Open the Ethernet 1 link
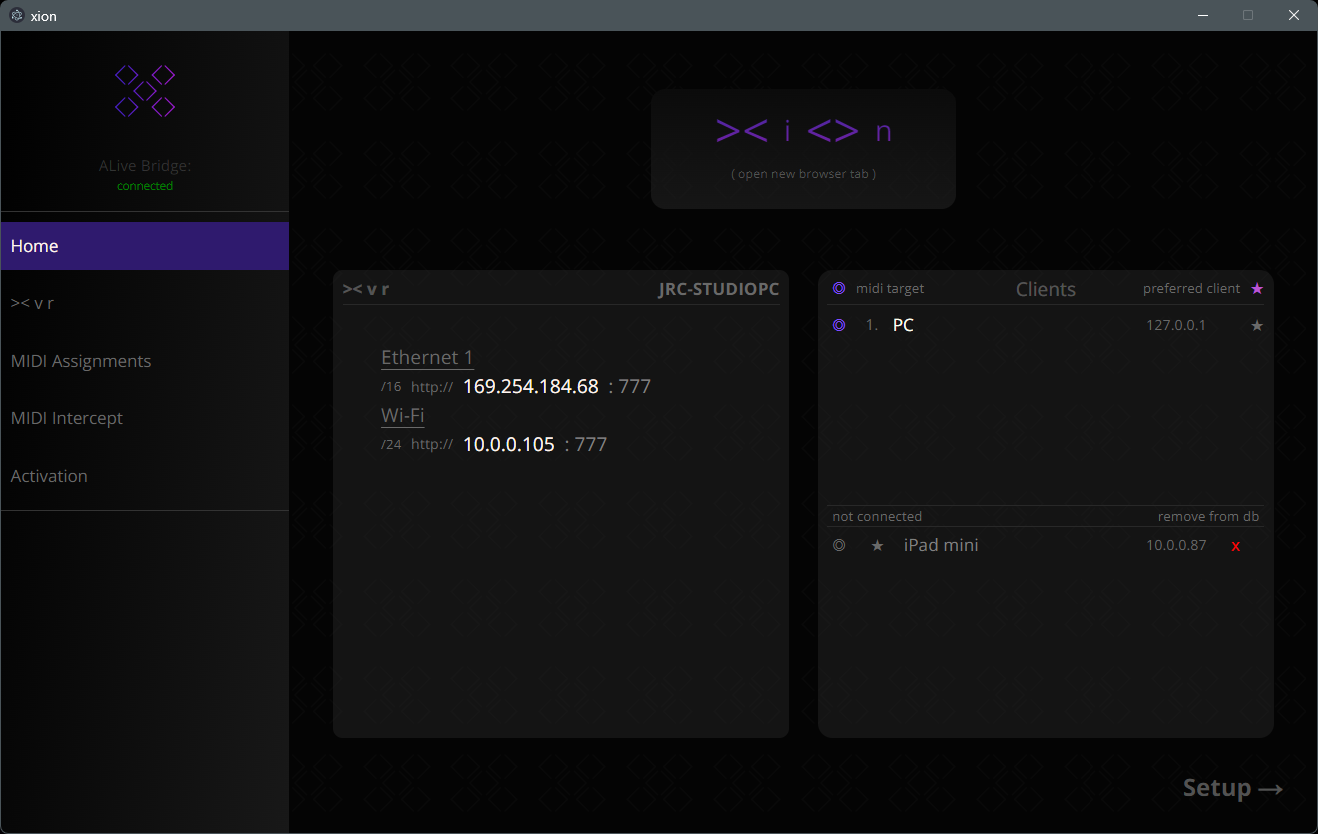The height and width of the screenshot is (834, 1318). coord(427,357)
